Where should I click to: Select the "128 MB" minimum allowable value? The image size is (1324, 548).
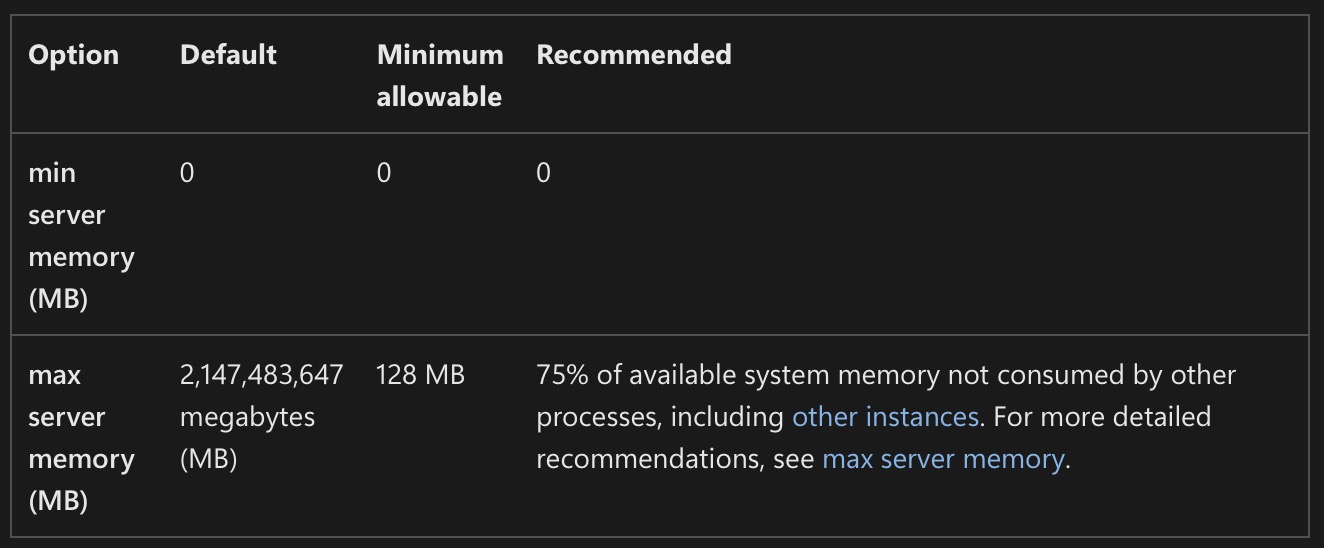(x=420, y=375)
